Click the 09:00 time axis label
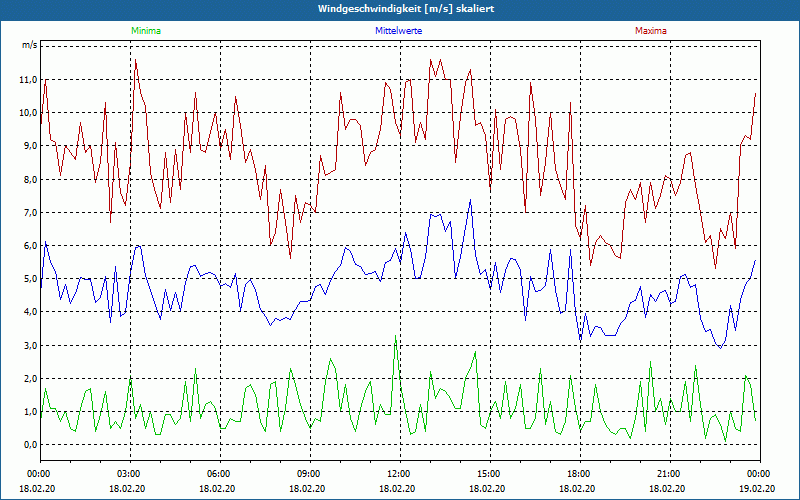Image resolution: width=800 pixels, height=500 pixels. click(310, 474)
